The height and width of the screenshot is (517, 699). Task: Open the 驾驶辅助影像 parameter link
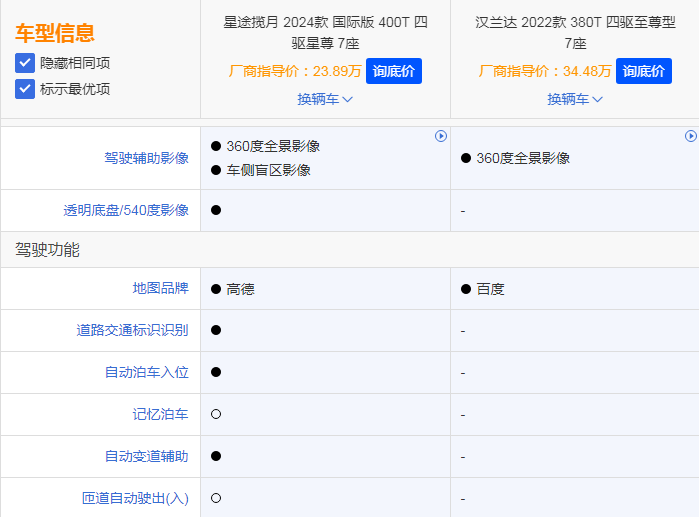tap(146, 158)
